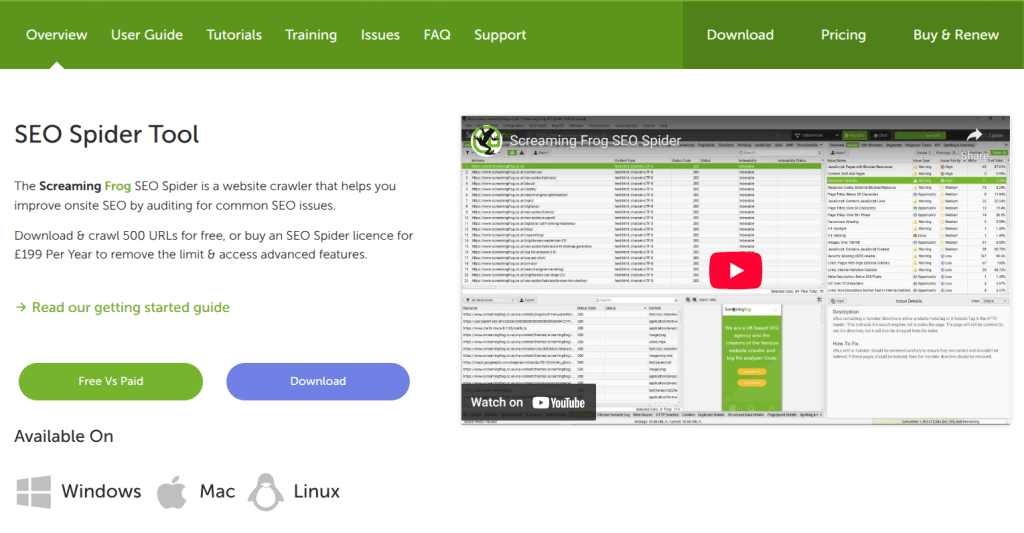Click the Watch on YouTube badge

[x=528, y=402]
